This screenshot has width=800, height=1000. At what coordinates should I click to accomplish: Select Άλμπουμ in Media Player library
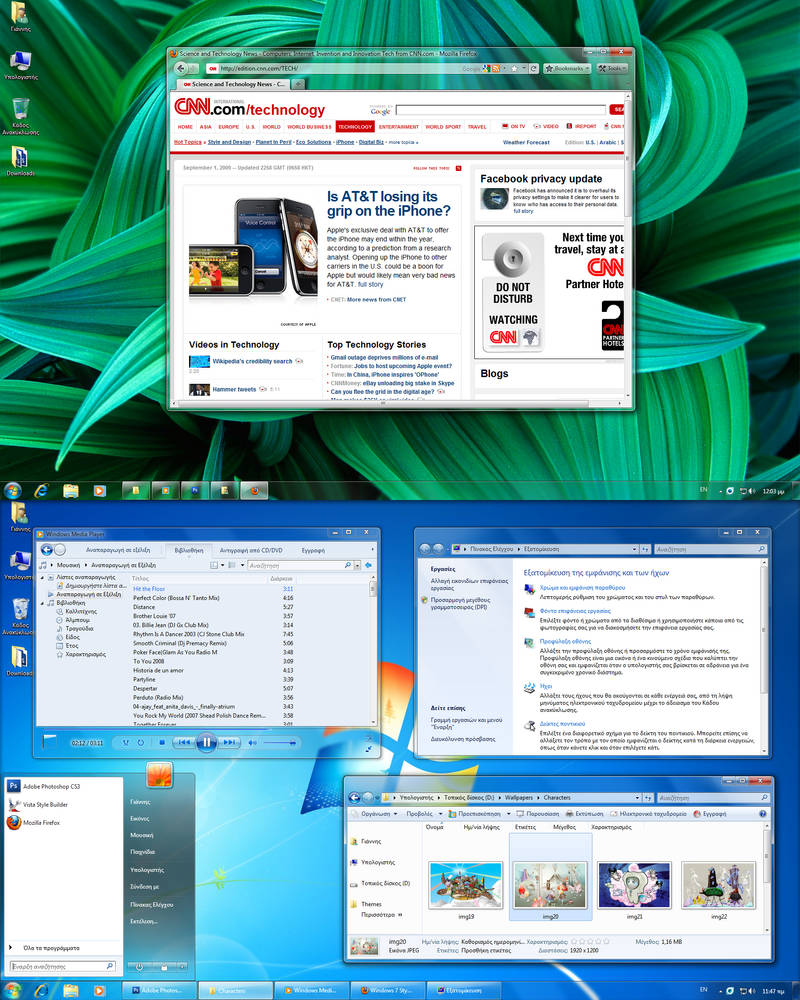pos(78,620)
